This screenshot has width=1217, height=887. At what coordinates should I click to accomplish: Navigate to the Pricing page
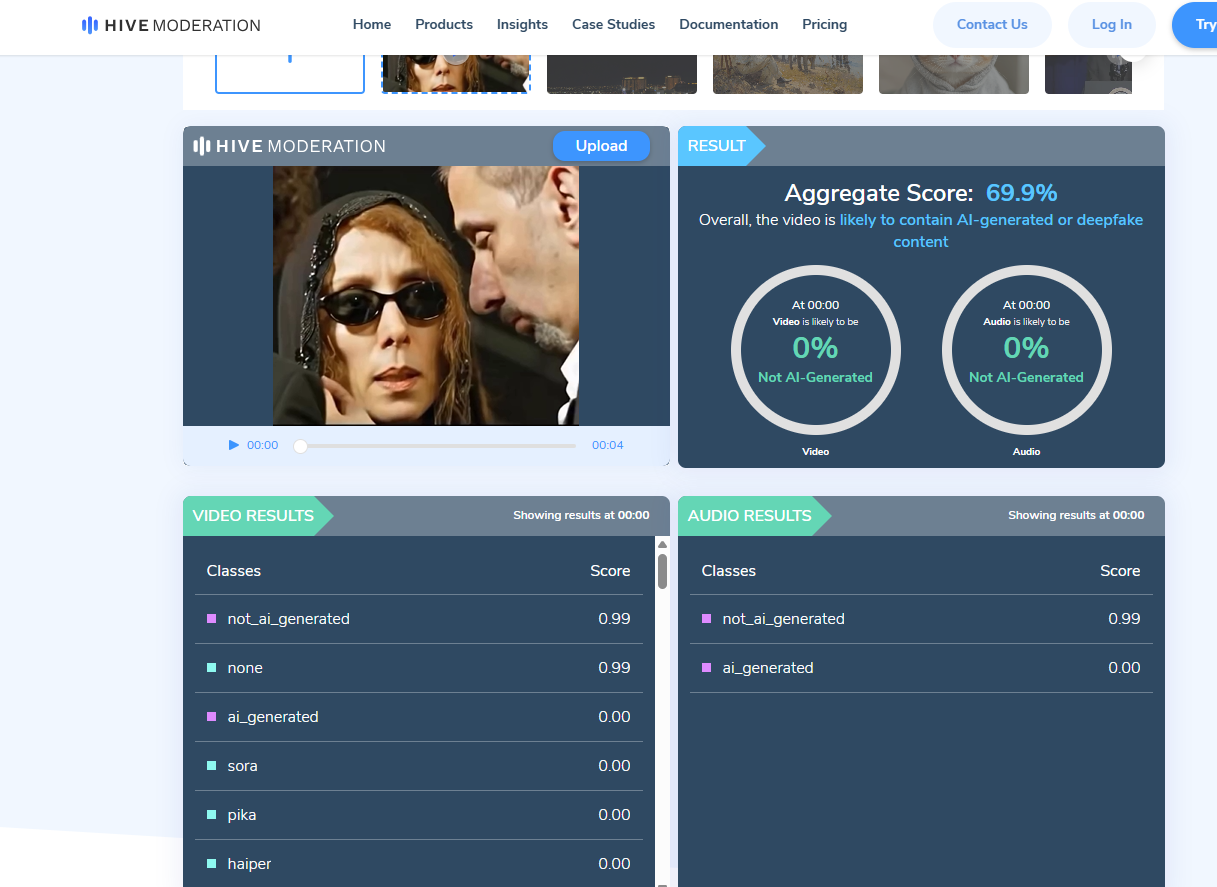[824, 25]
